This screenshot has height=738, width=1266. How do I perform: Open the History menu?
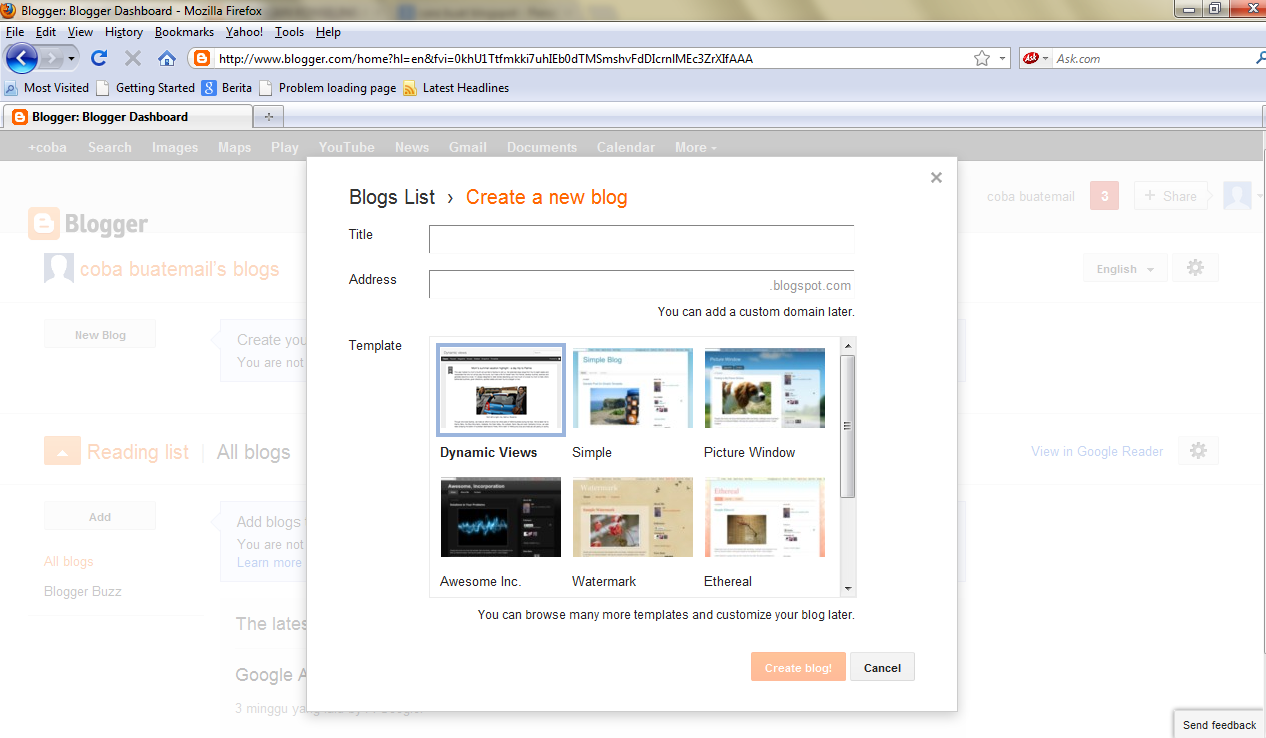[124, 32]
